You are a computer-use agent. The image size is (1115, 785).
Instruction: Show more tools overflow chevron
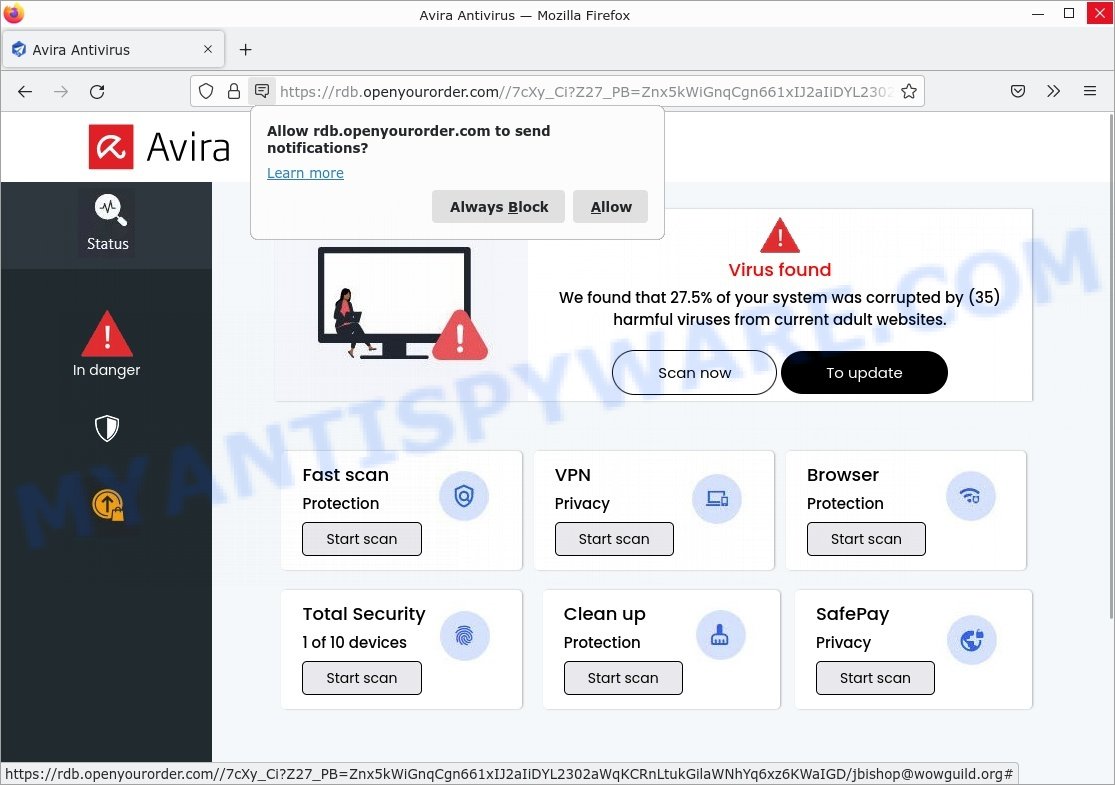coord(1054,91)
